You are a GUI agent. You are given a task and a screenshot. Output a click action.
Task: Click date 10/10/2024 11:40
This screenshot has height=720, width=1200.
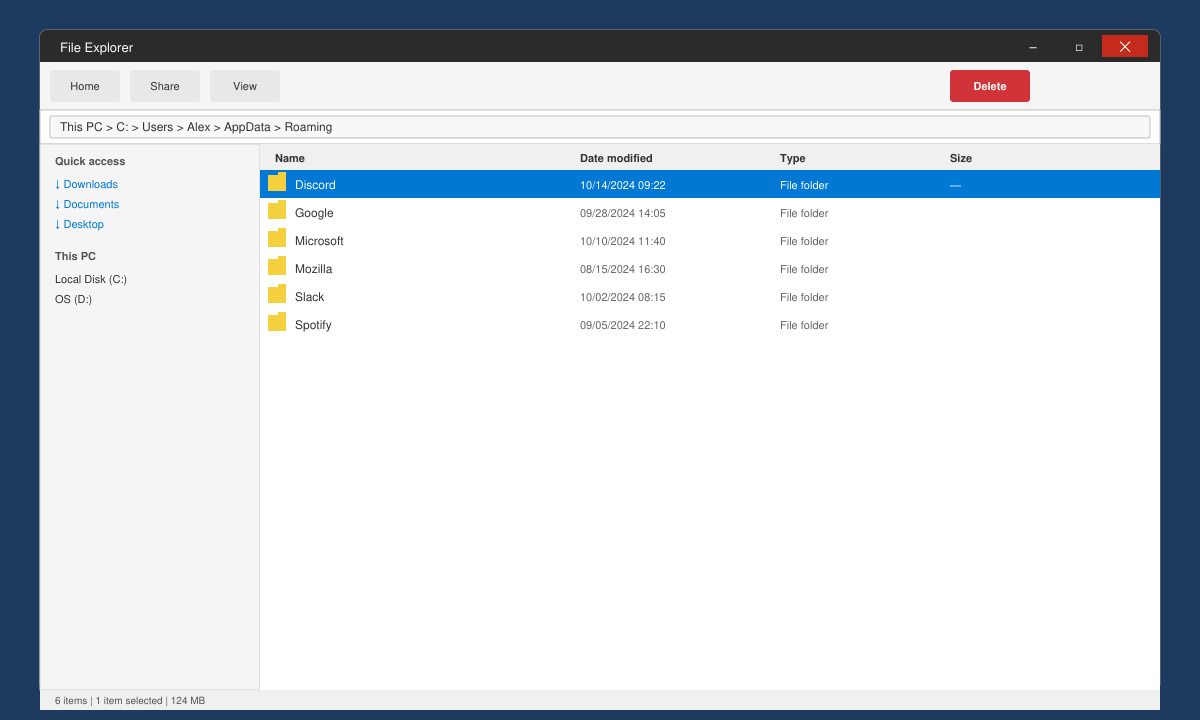pos(623,241)
